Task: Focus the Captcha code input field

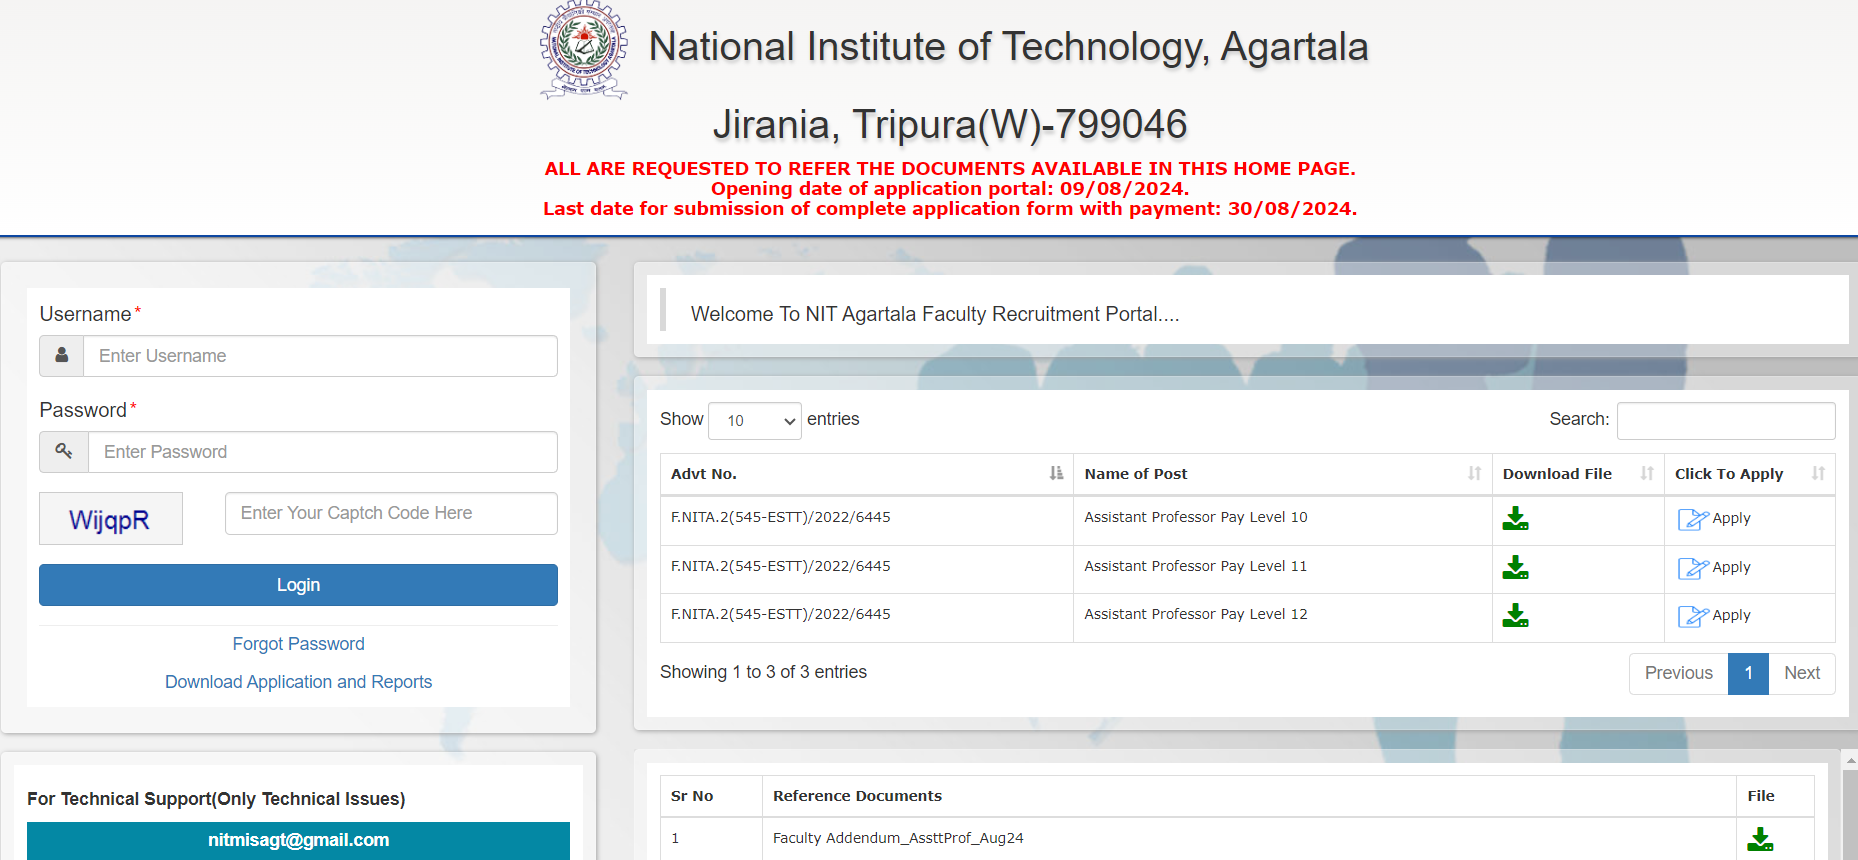Action: (391, 513)
